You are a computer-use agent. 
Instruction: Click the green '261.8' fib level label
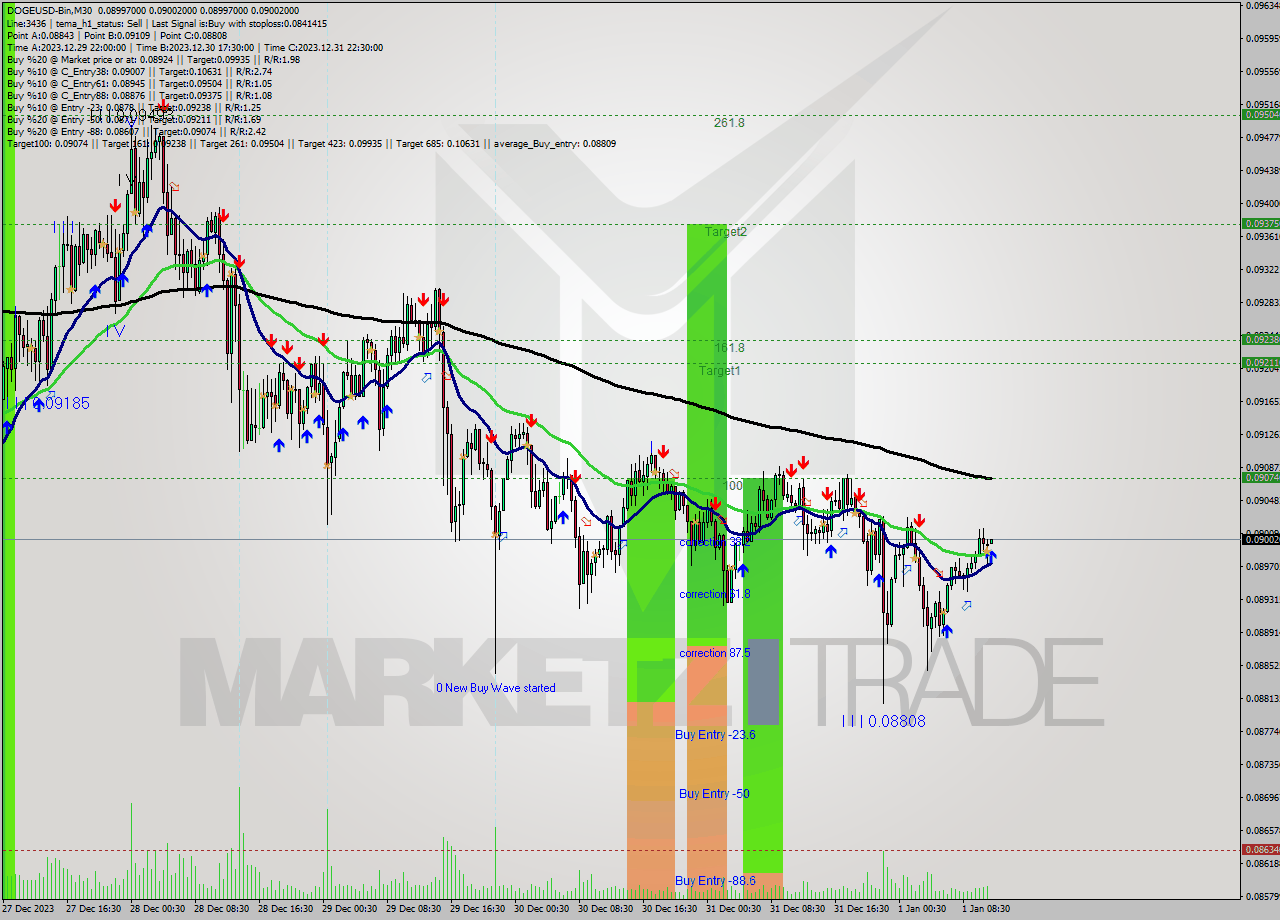(729, 122)
